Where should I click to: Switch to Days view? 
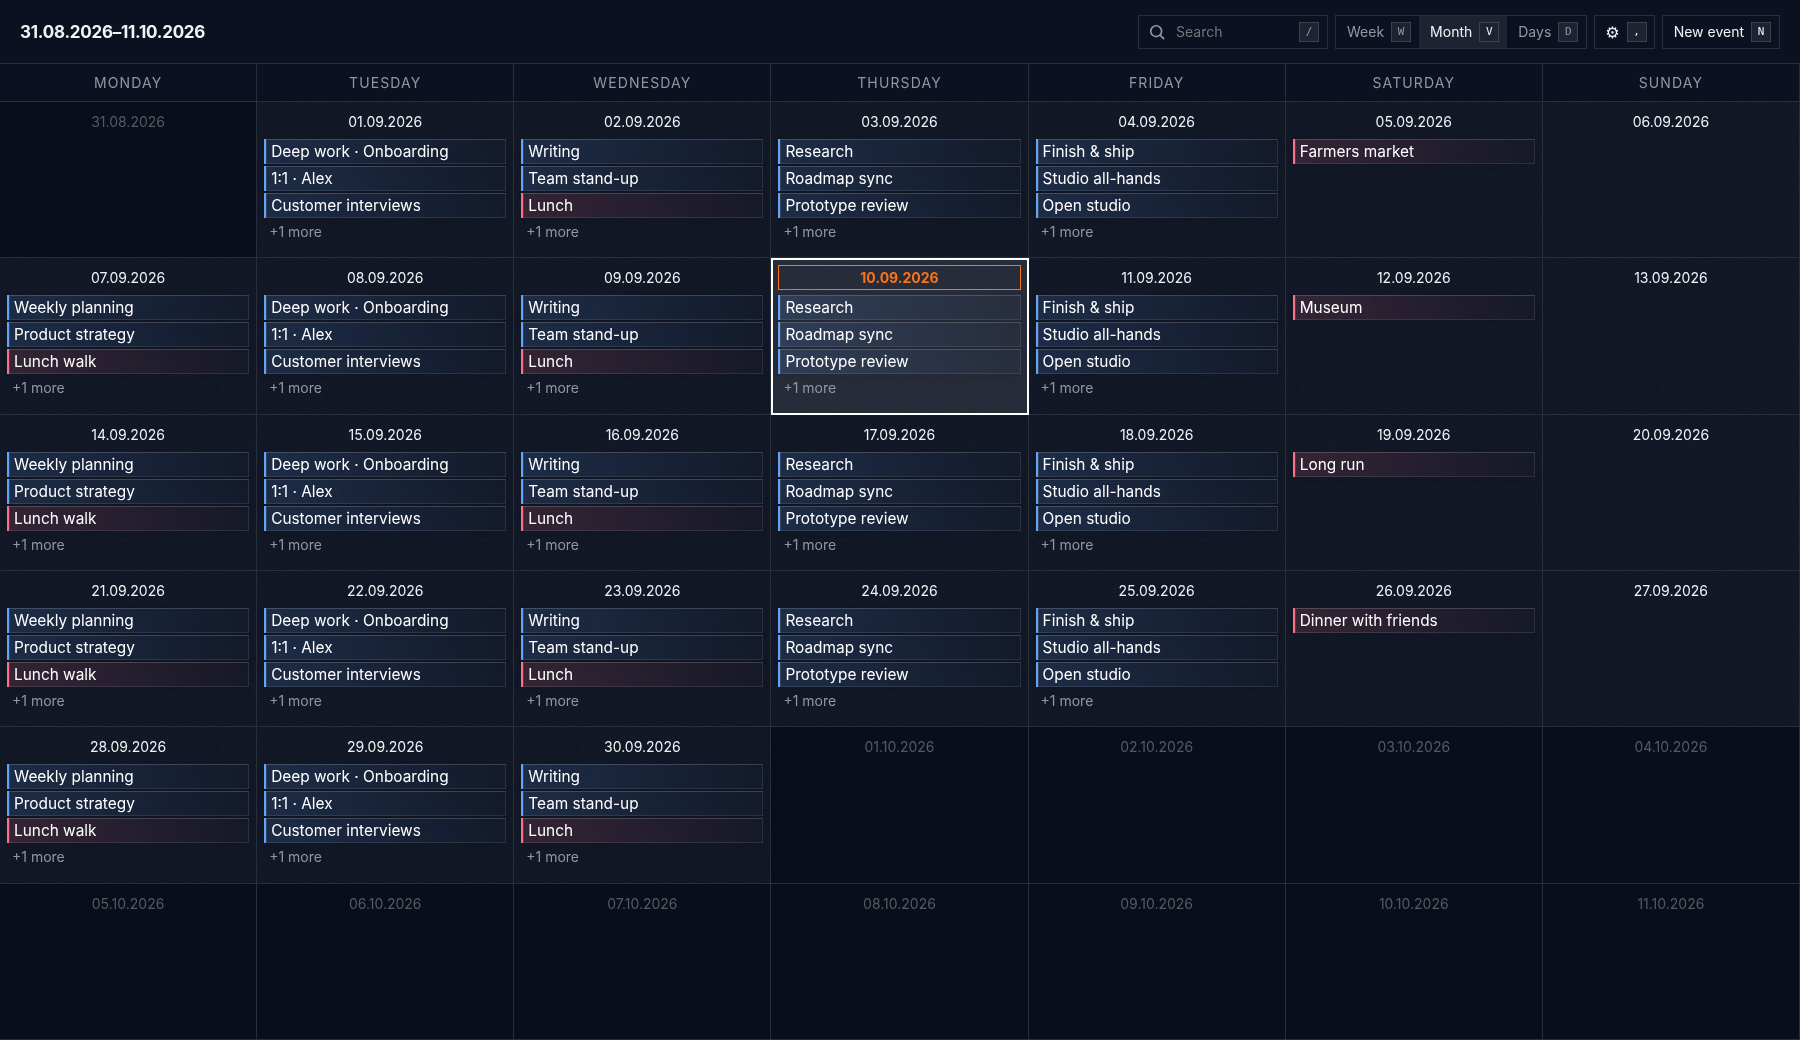pos(1546,32)
